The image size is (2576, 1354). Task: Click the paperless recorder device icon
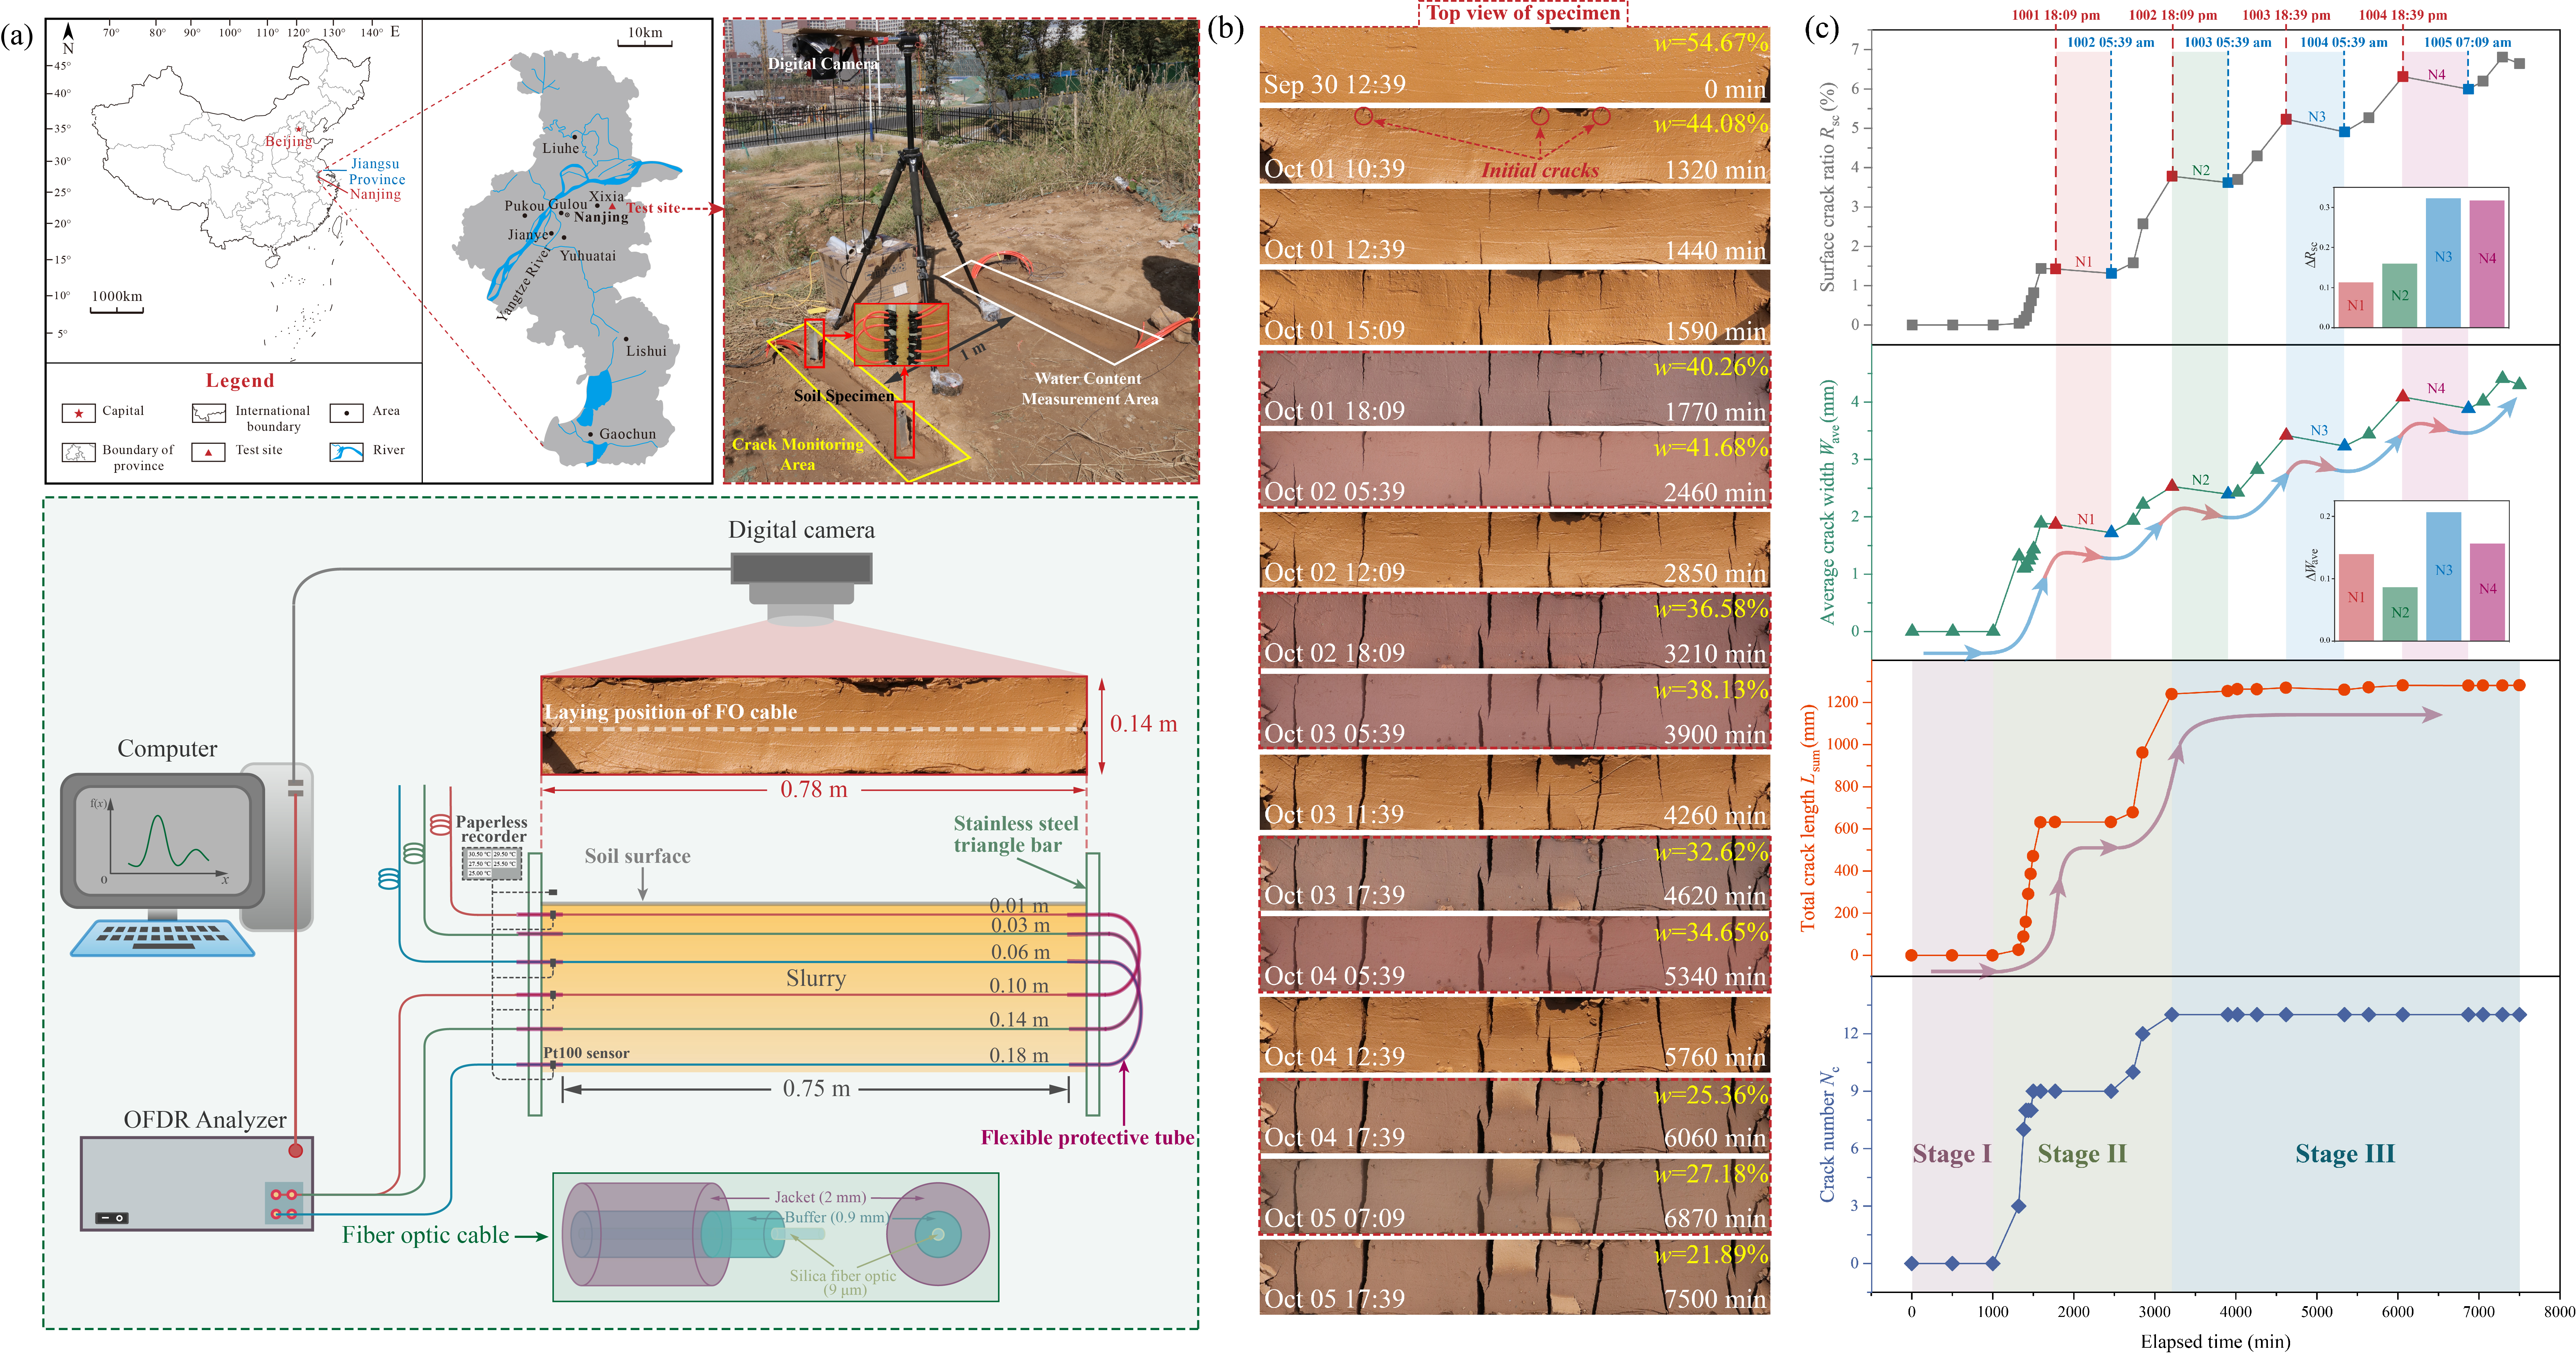tap(492, 863)
